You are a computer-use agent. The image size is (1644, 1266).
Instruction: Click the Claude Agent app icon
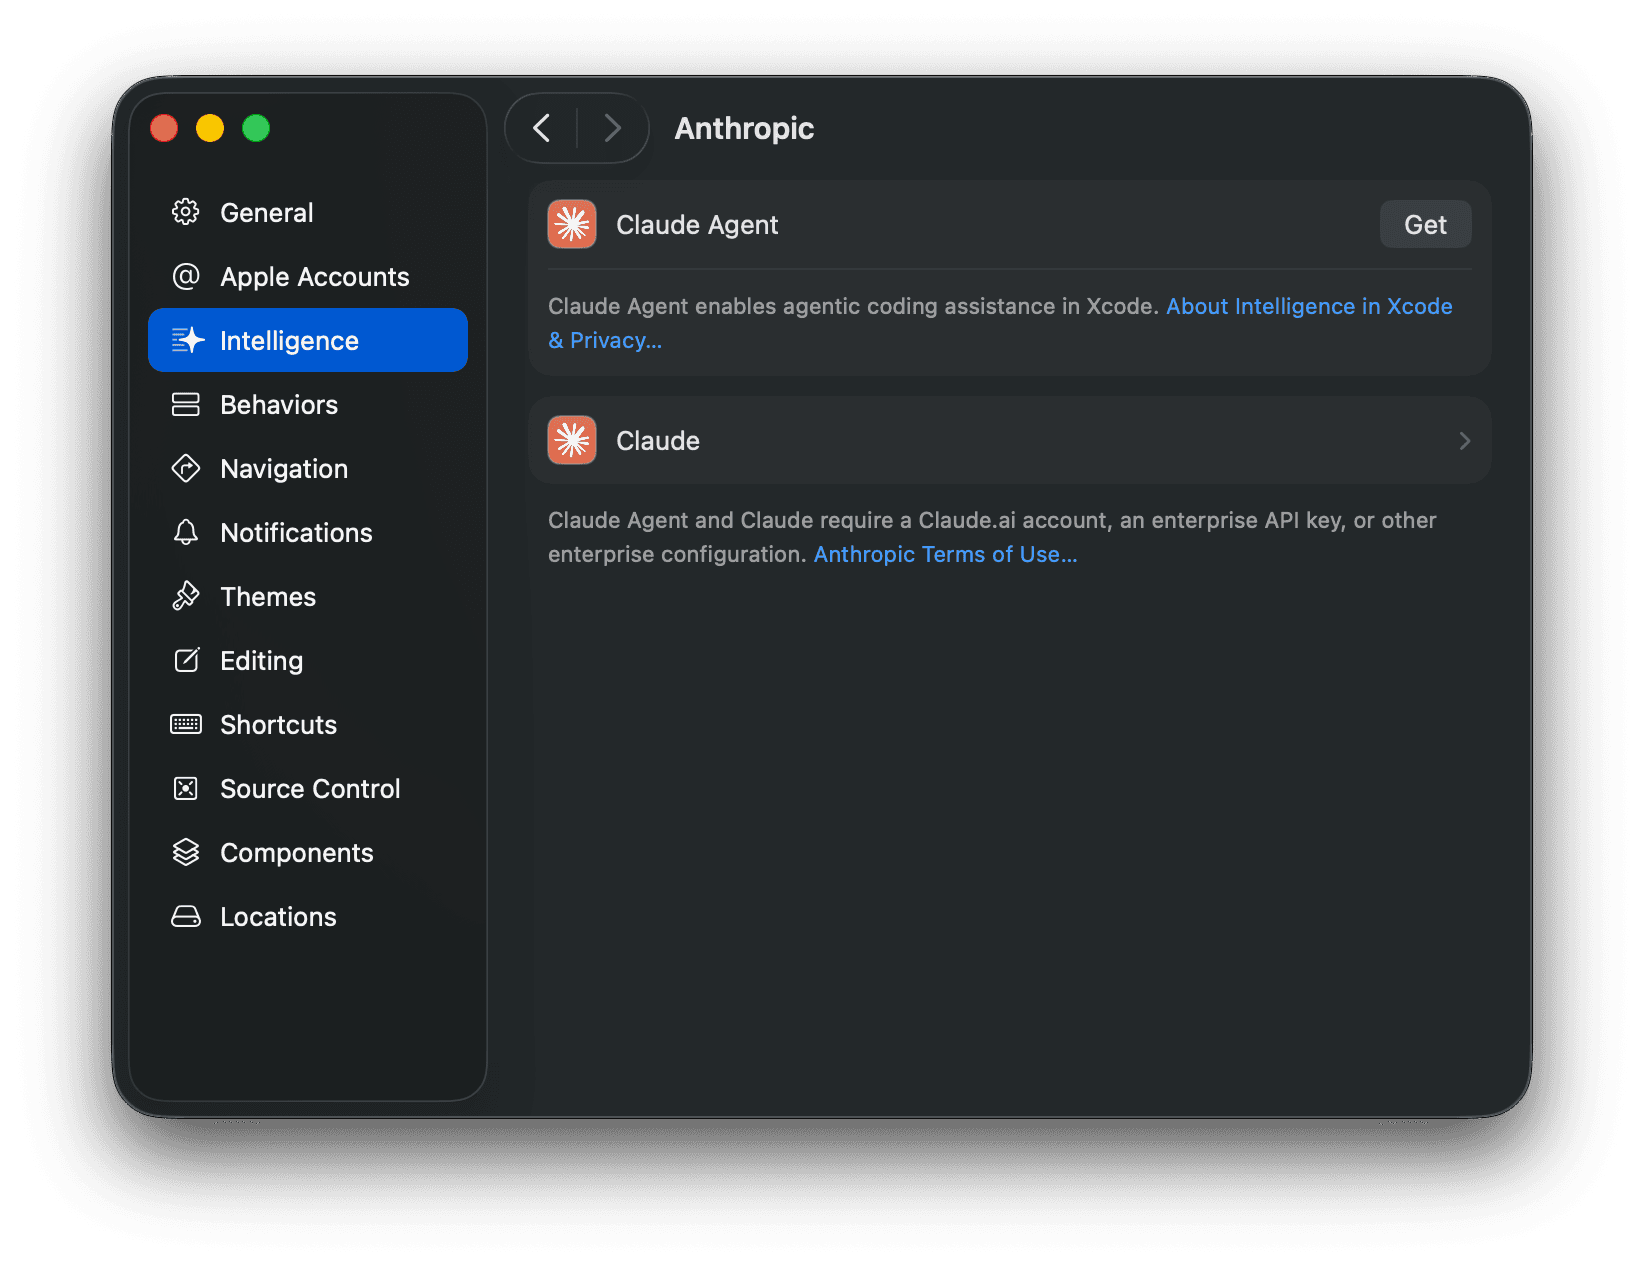(x=571, y=224)
